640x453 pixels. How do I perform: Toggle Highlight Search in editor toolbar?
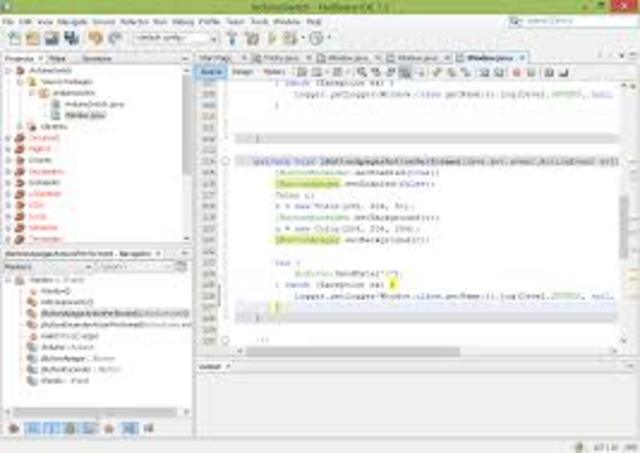pyautogui.click(x=404, y=73)
